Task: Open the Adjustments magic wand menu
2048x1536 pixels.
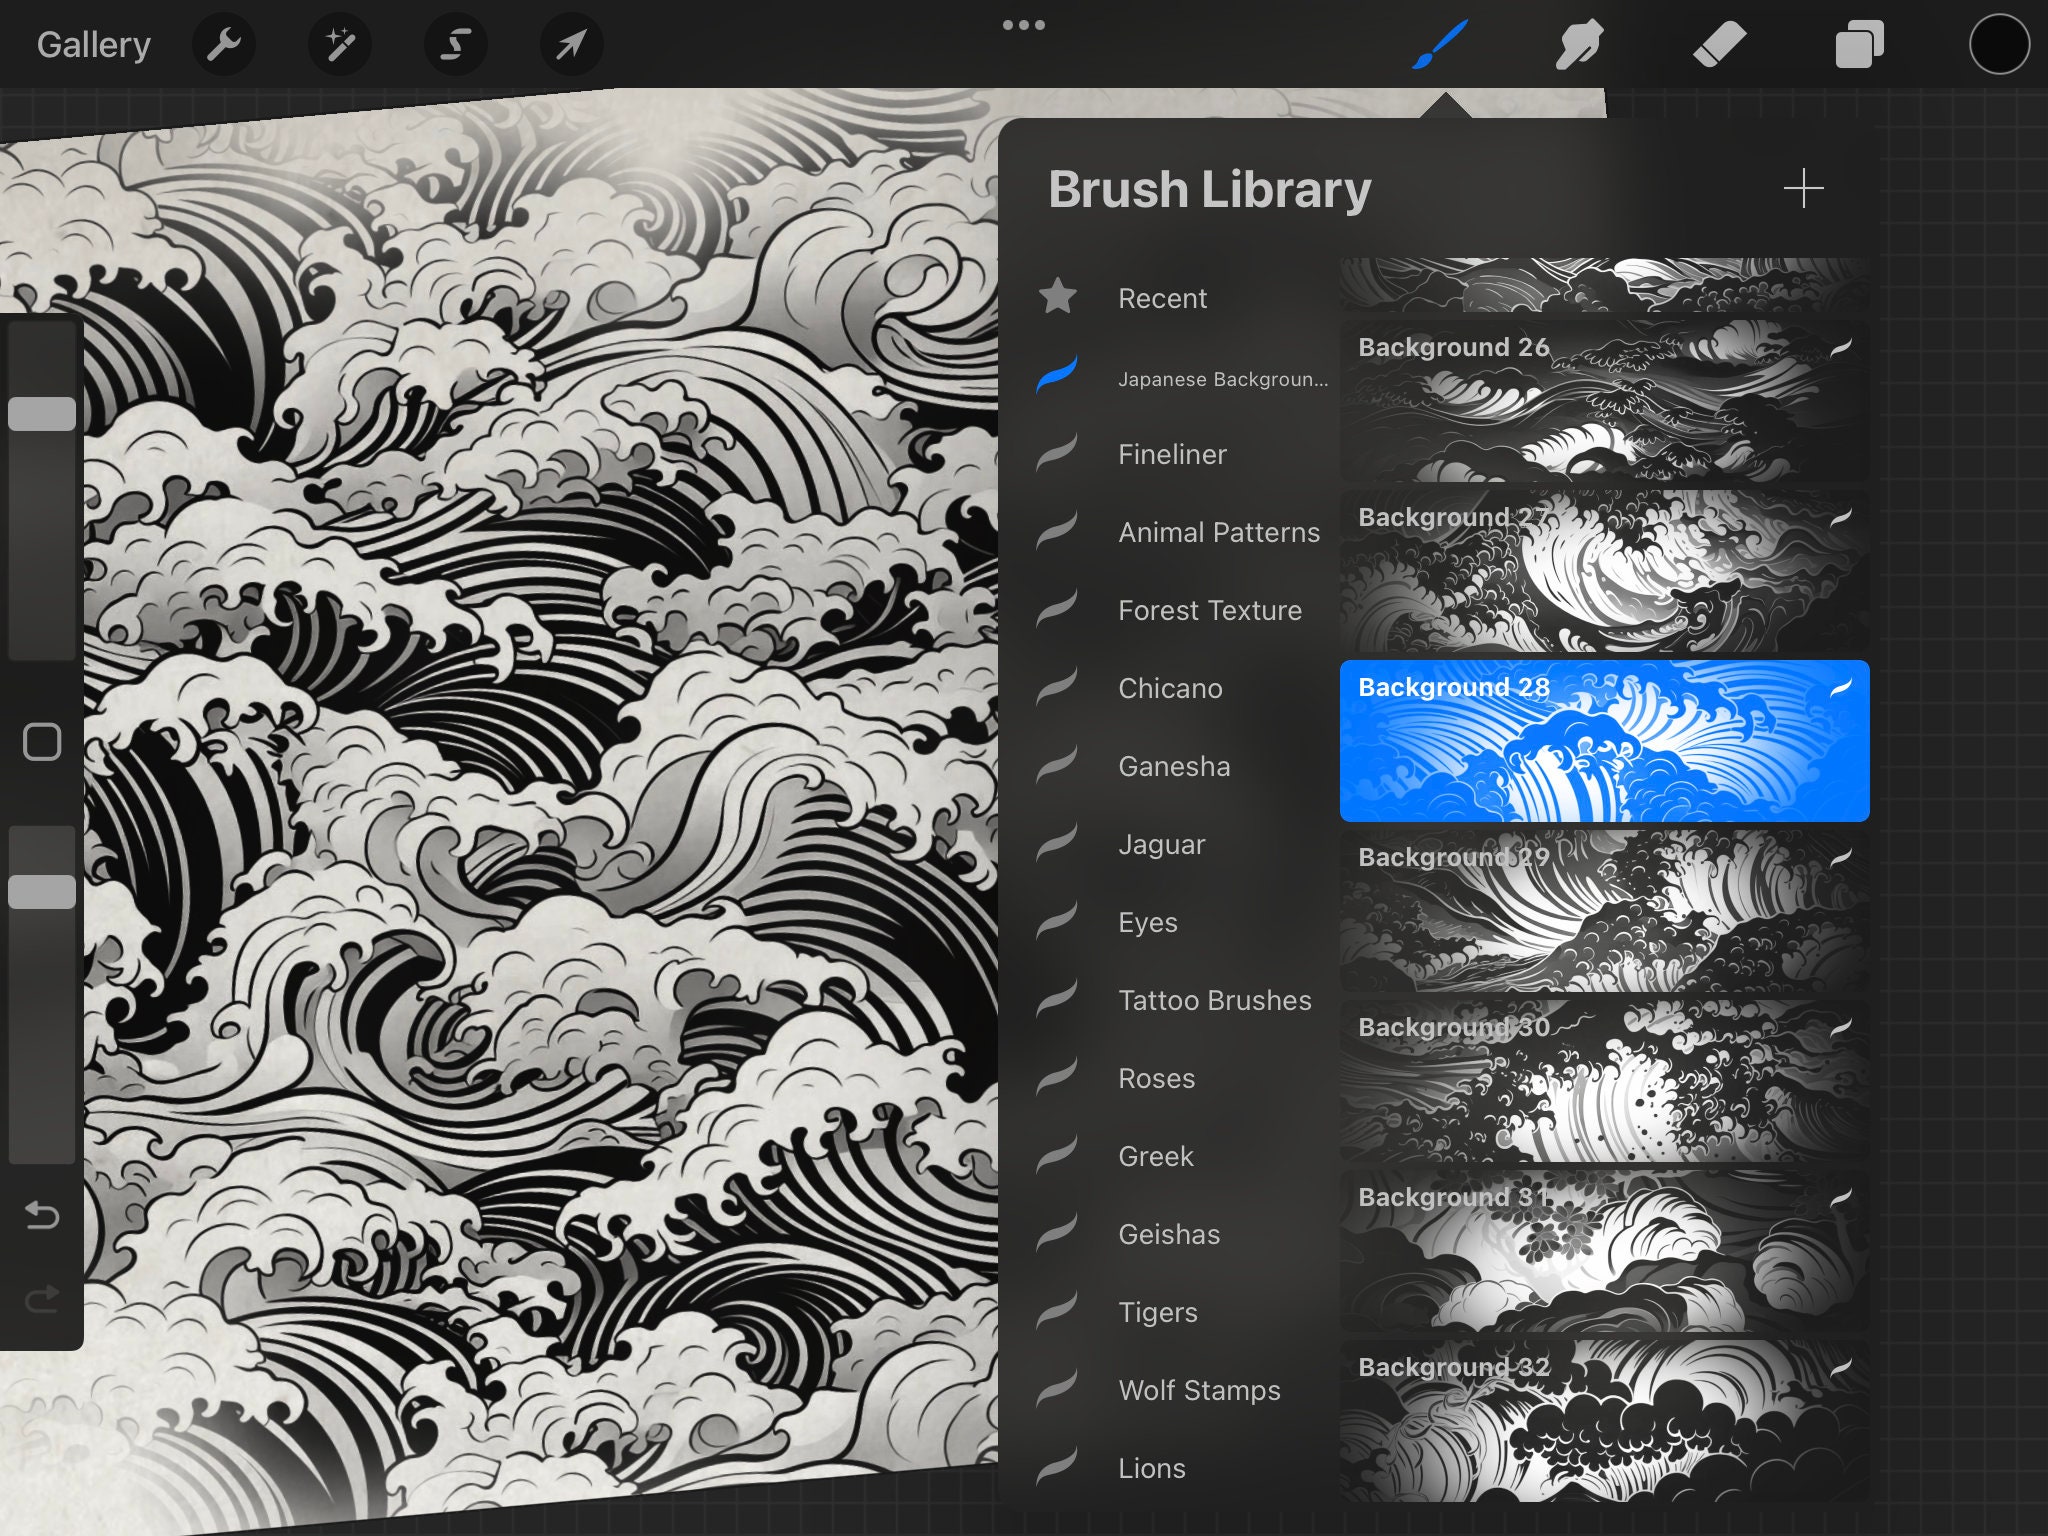Action: pyautogui.click(x=340, y=44)
